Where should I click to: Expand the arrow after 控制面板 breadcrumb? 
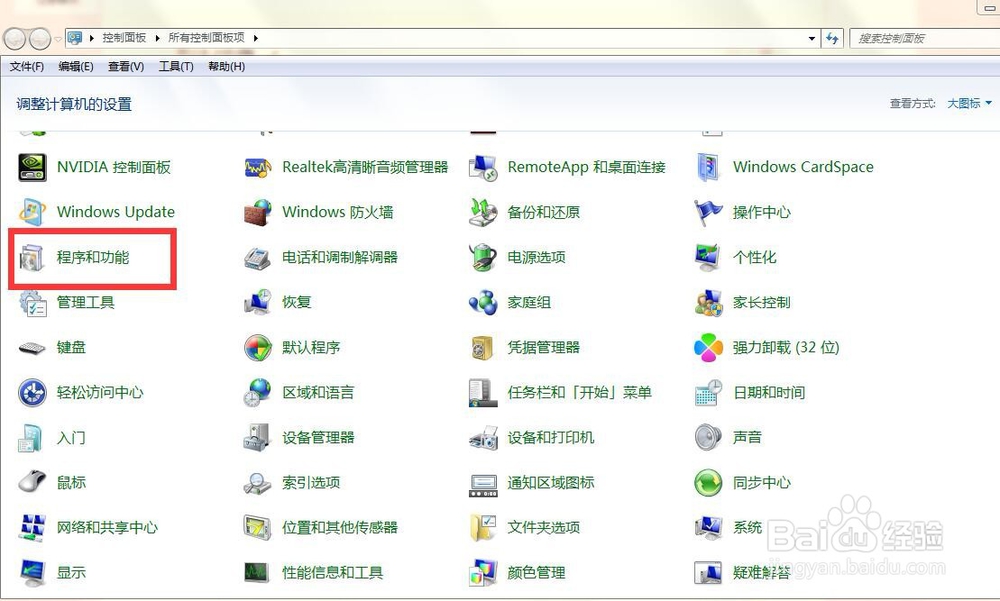(x=158, y=38)
